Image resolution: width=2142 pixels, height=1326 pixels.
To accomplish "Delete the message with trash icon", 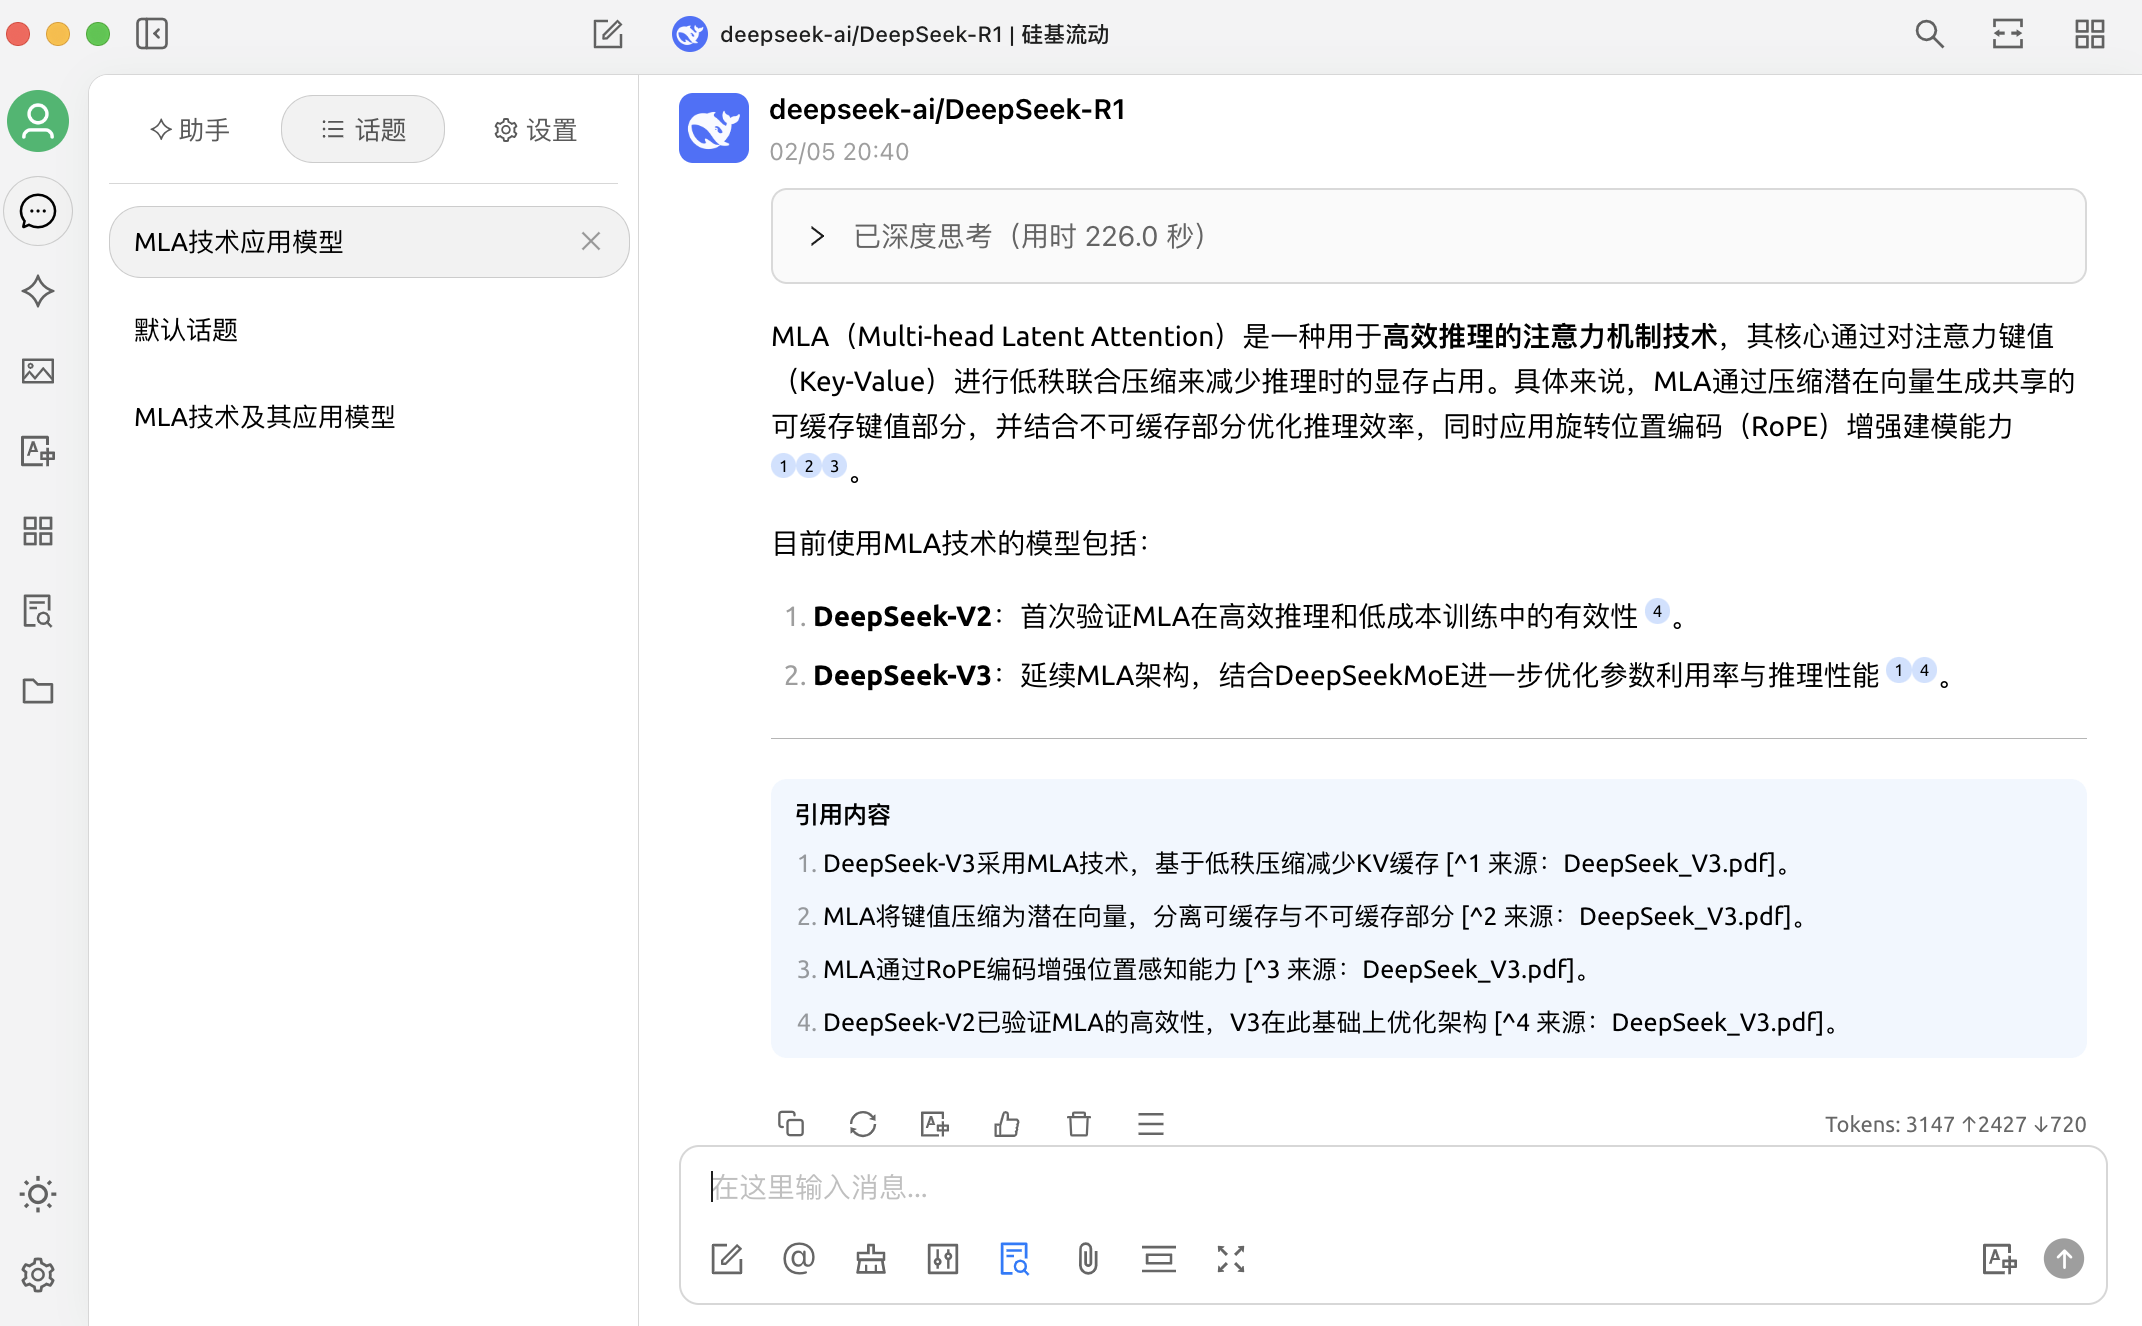I will pos(1078,1124).
